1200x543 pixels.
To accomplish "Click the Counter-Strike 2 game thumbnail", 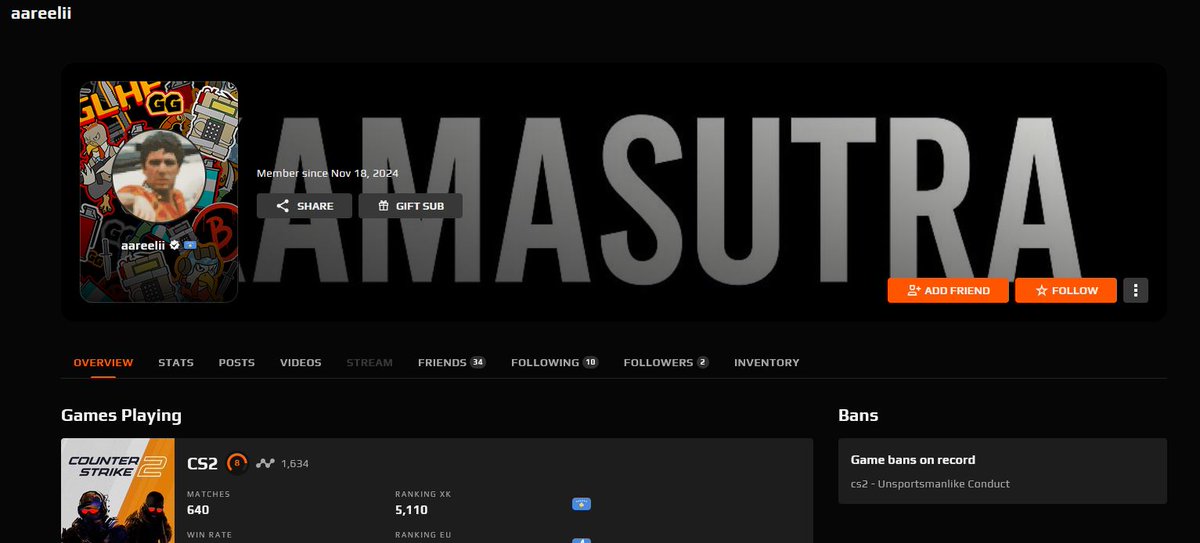I will pyautogui.click(x=118, y=491).
